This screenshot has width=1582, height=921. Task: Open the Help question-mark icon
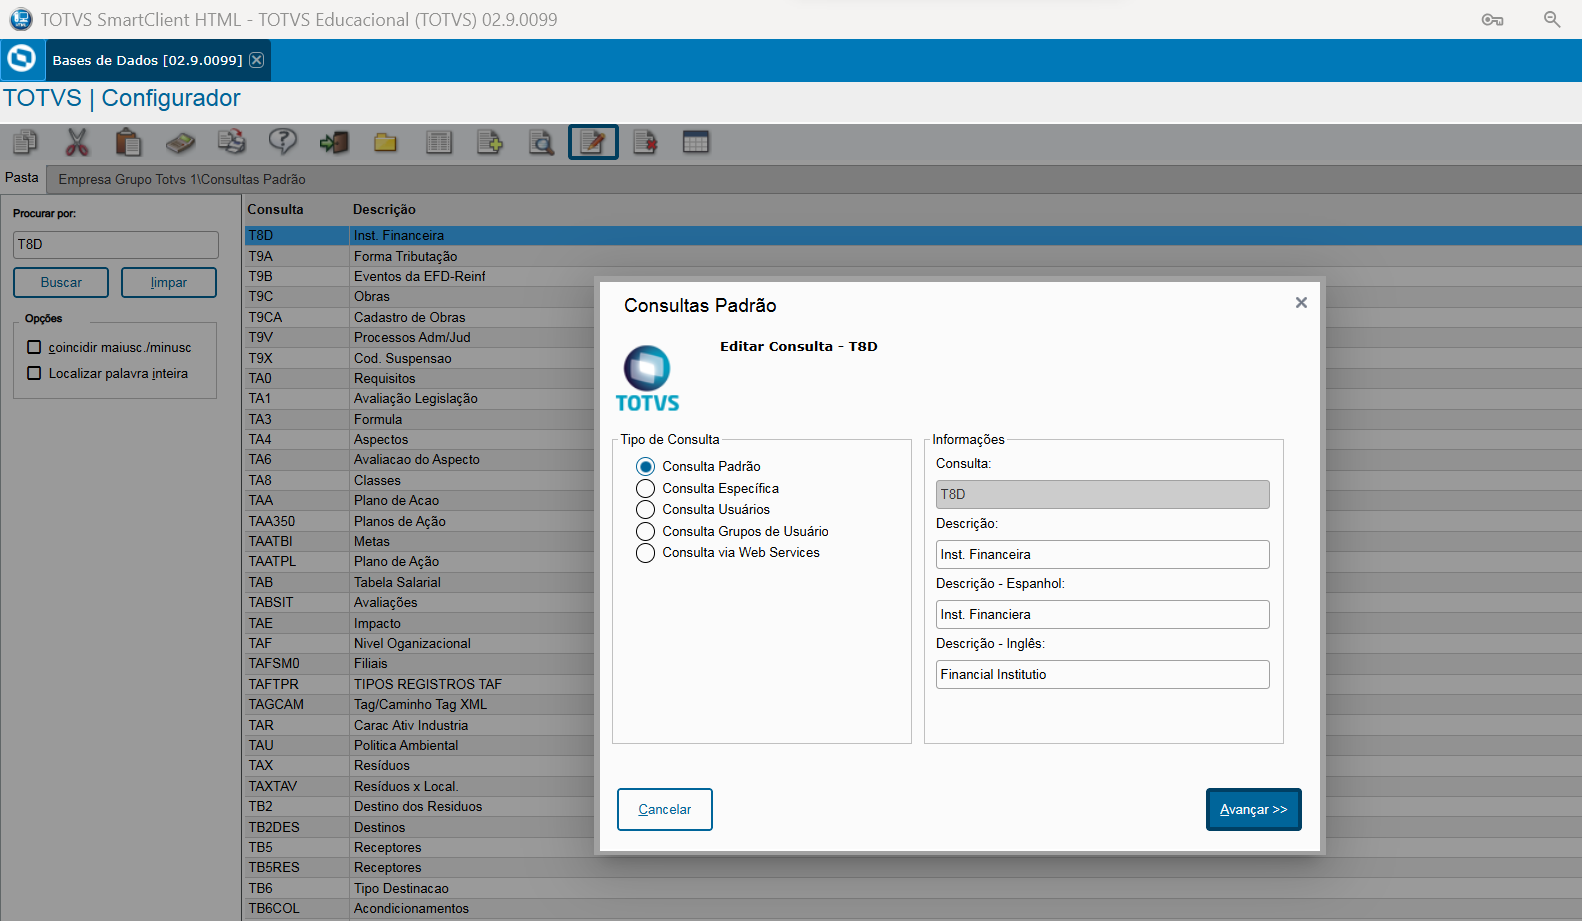(x=283, y=142)
